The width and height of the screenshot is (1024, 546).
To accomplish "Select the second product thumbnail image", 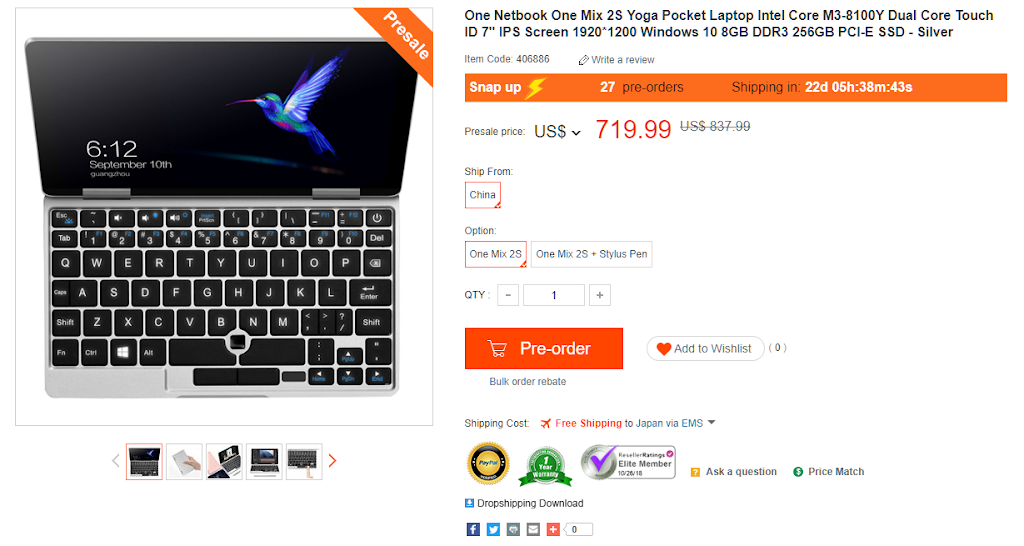I will [x=184, y=461].
